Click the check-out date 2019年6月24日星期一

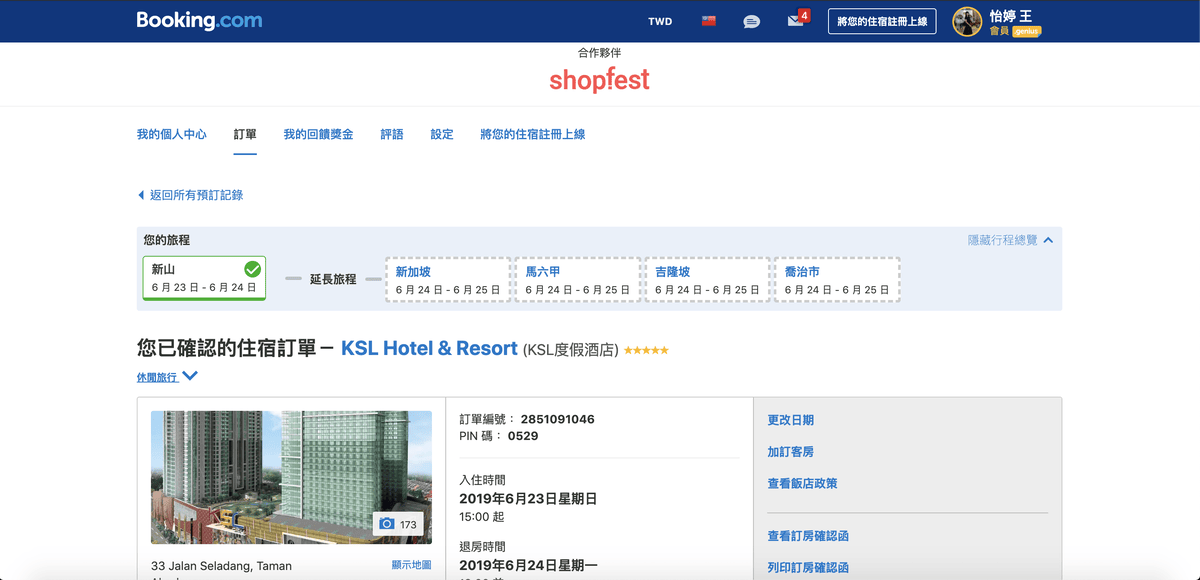click(528, 566)
